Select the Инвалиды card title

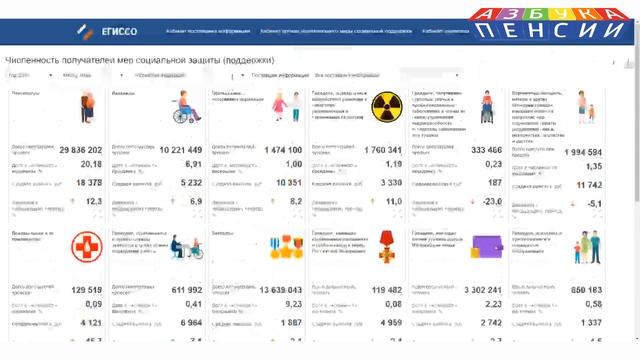[x=123, y=93]
